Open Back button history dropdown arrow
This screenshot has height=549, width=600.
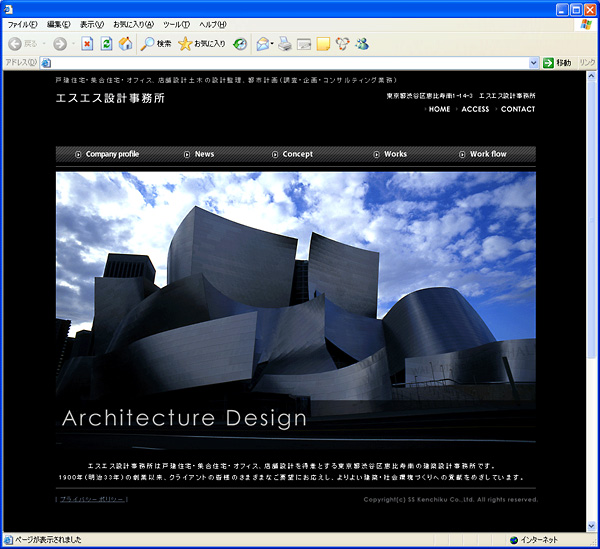click(44, 44)
